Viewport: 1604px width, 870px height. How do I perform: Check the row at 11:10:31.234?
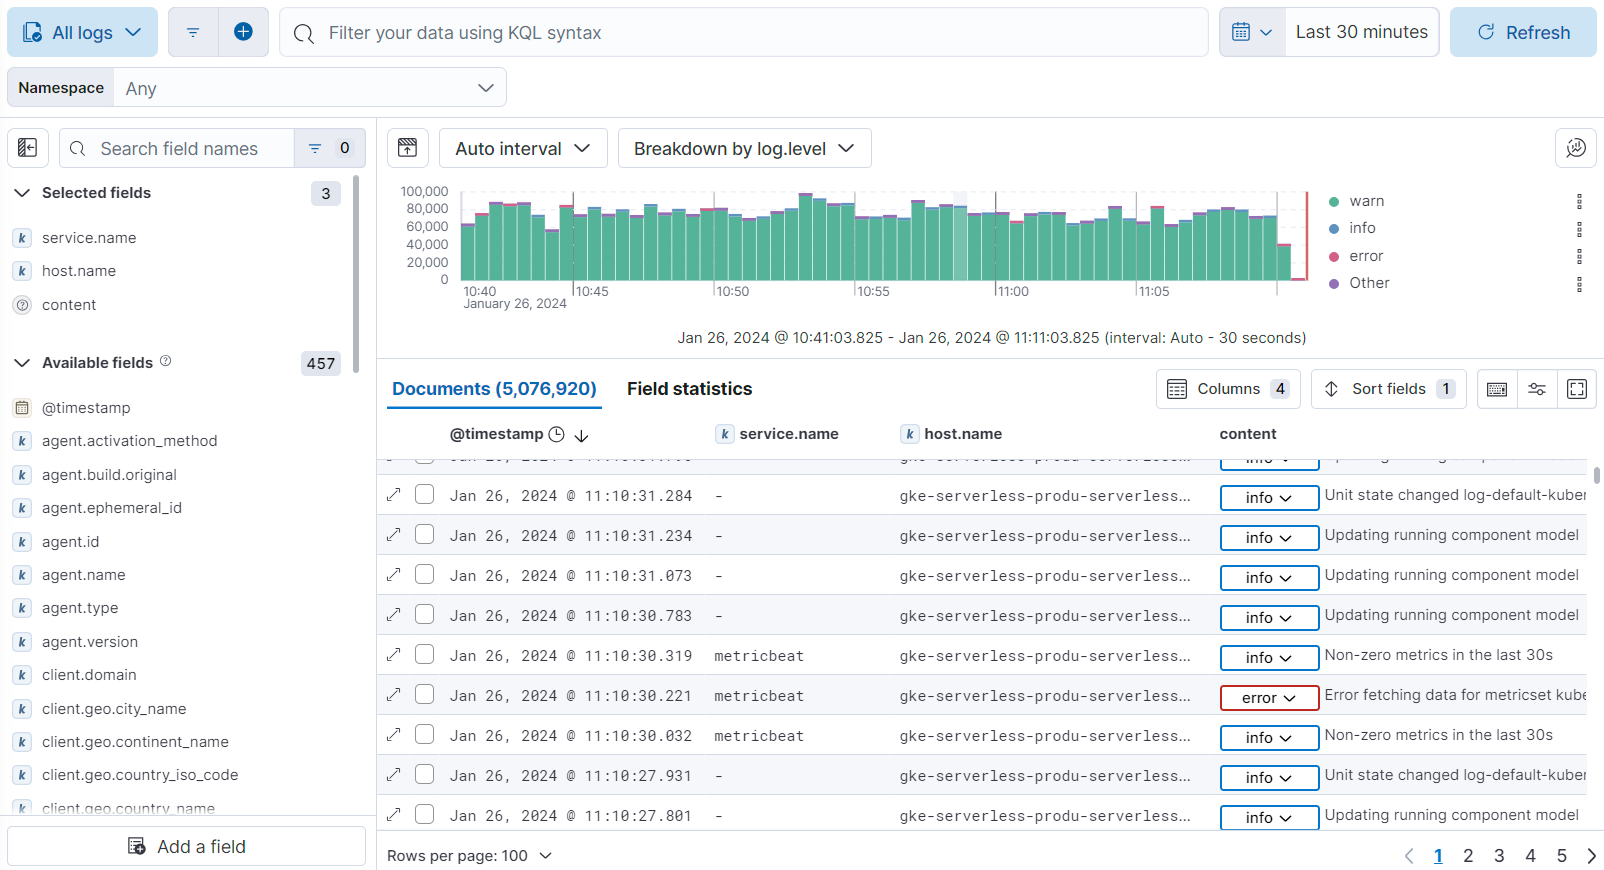click(425, 535)
